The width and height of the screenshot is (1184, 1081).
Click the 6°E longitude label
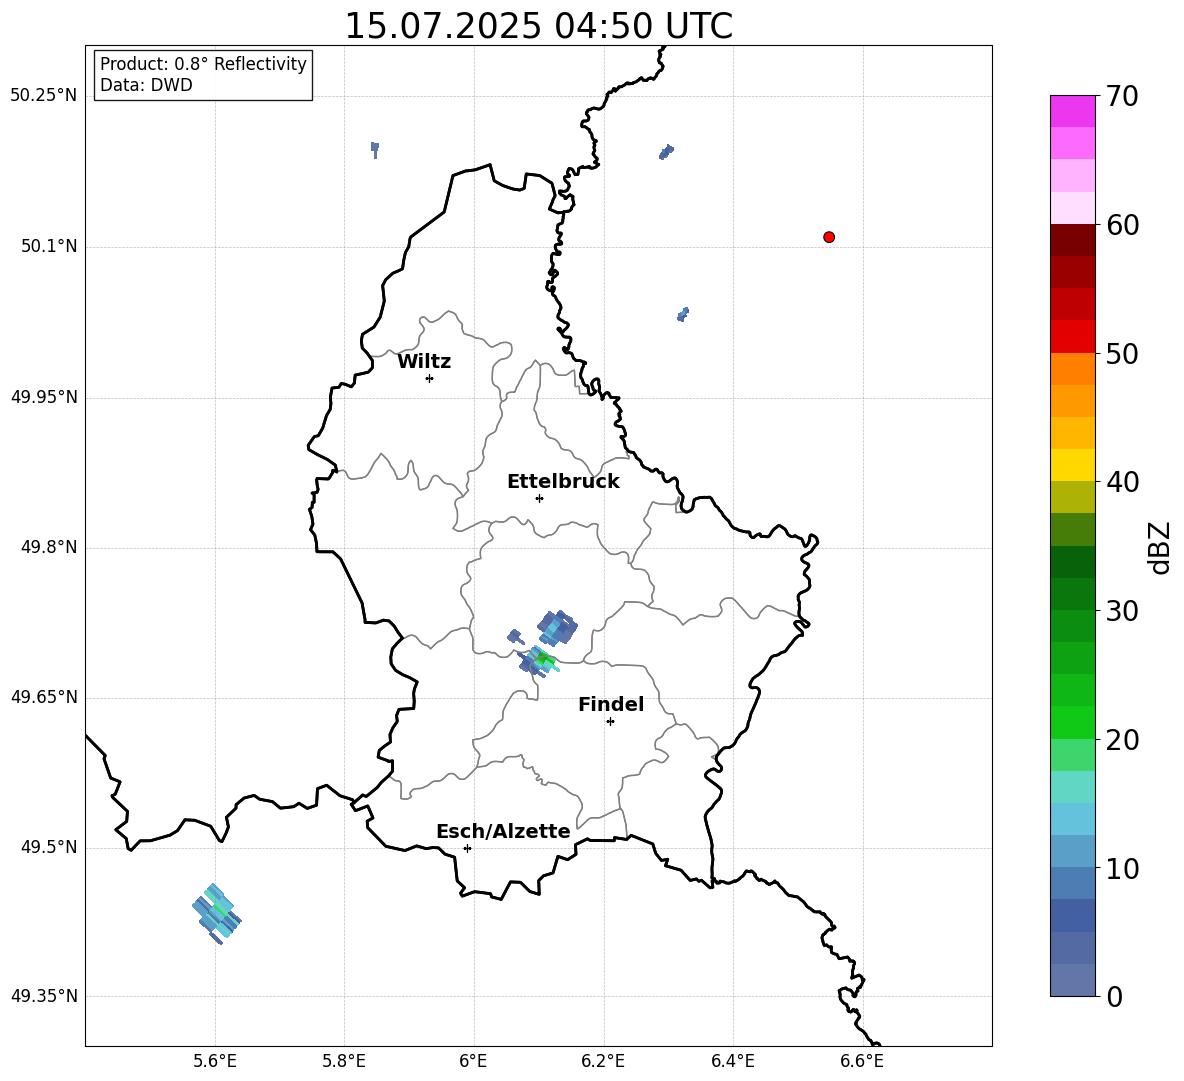coord(474,1061)
